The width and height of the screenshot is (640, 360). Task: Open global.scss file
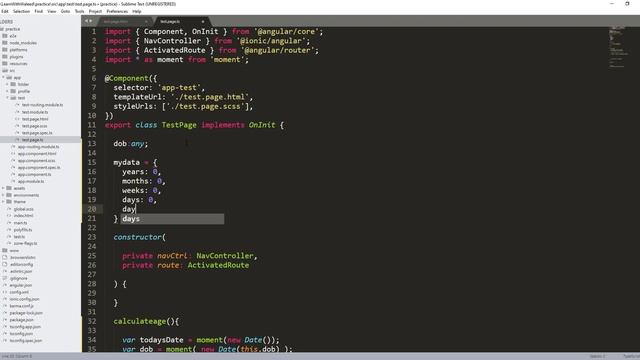pyautogui.click(x=24, y=209)
